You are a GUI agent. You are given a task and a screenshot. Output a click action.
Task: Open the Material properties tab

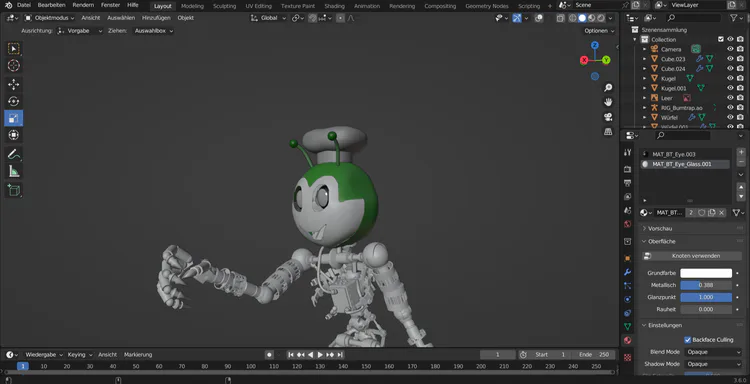[x=628, y=340]
